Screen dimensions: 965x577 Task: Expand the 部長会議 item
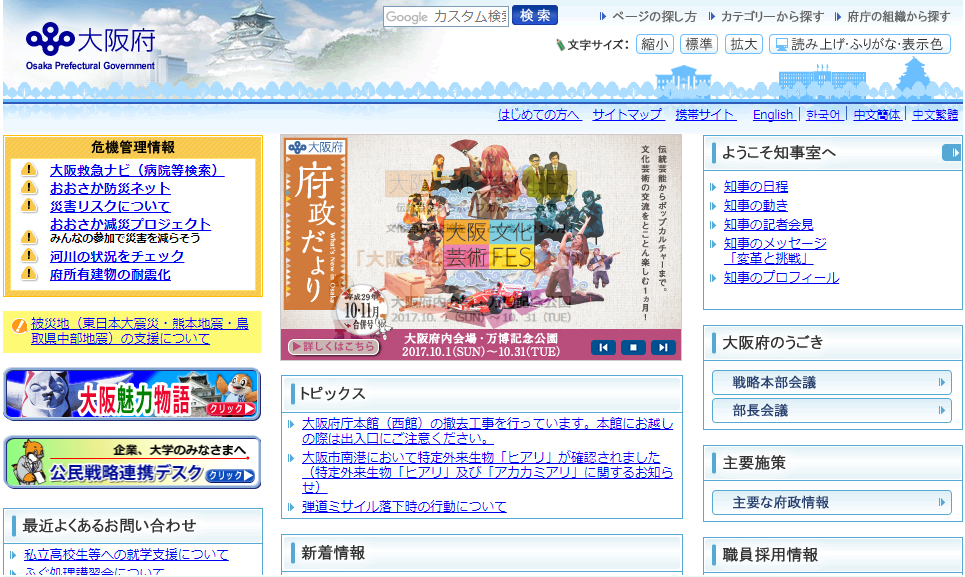(831, 410)
